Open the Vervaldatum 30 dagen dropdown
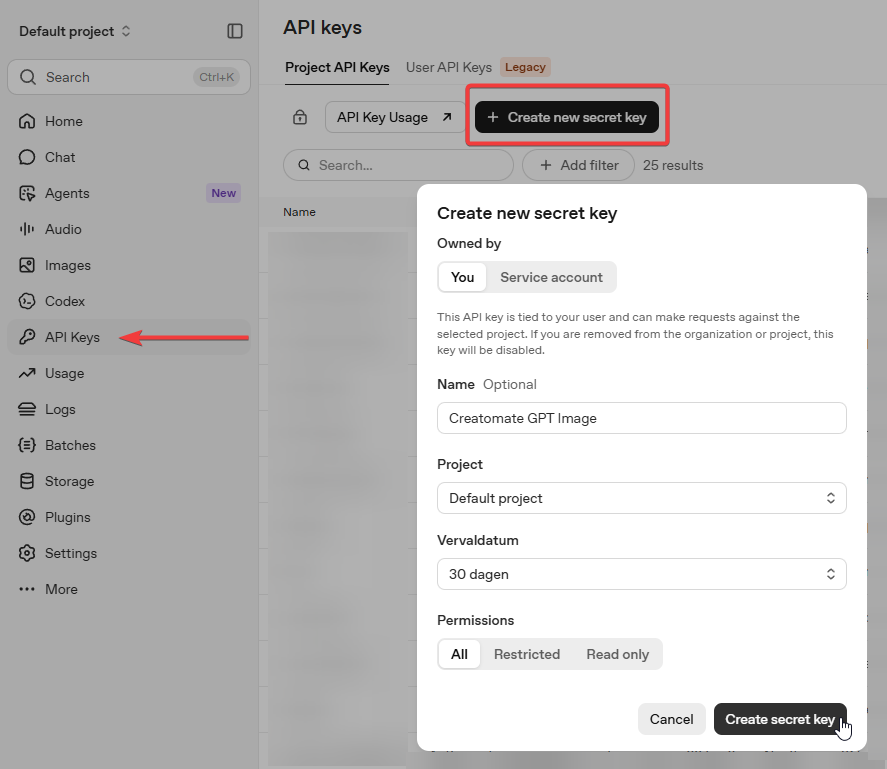887x769 pixels. pos(641,574)
